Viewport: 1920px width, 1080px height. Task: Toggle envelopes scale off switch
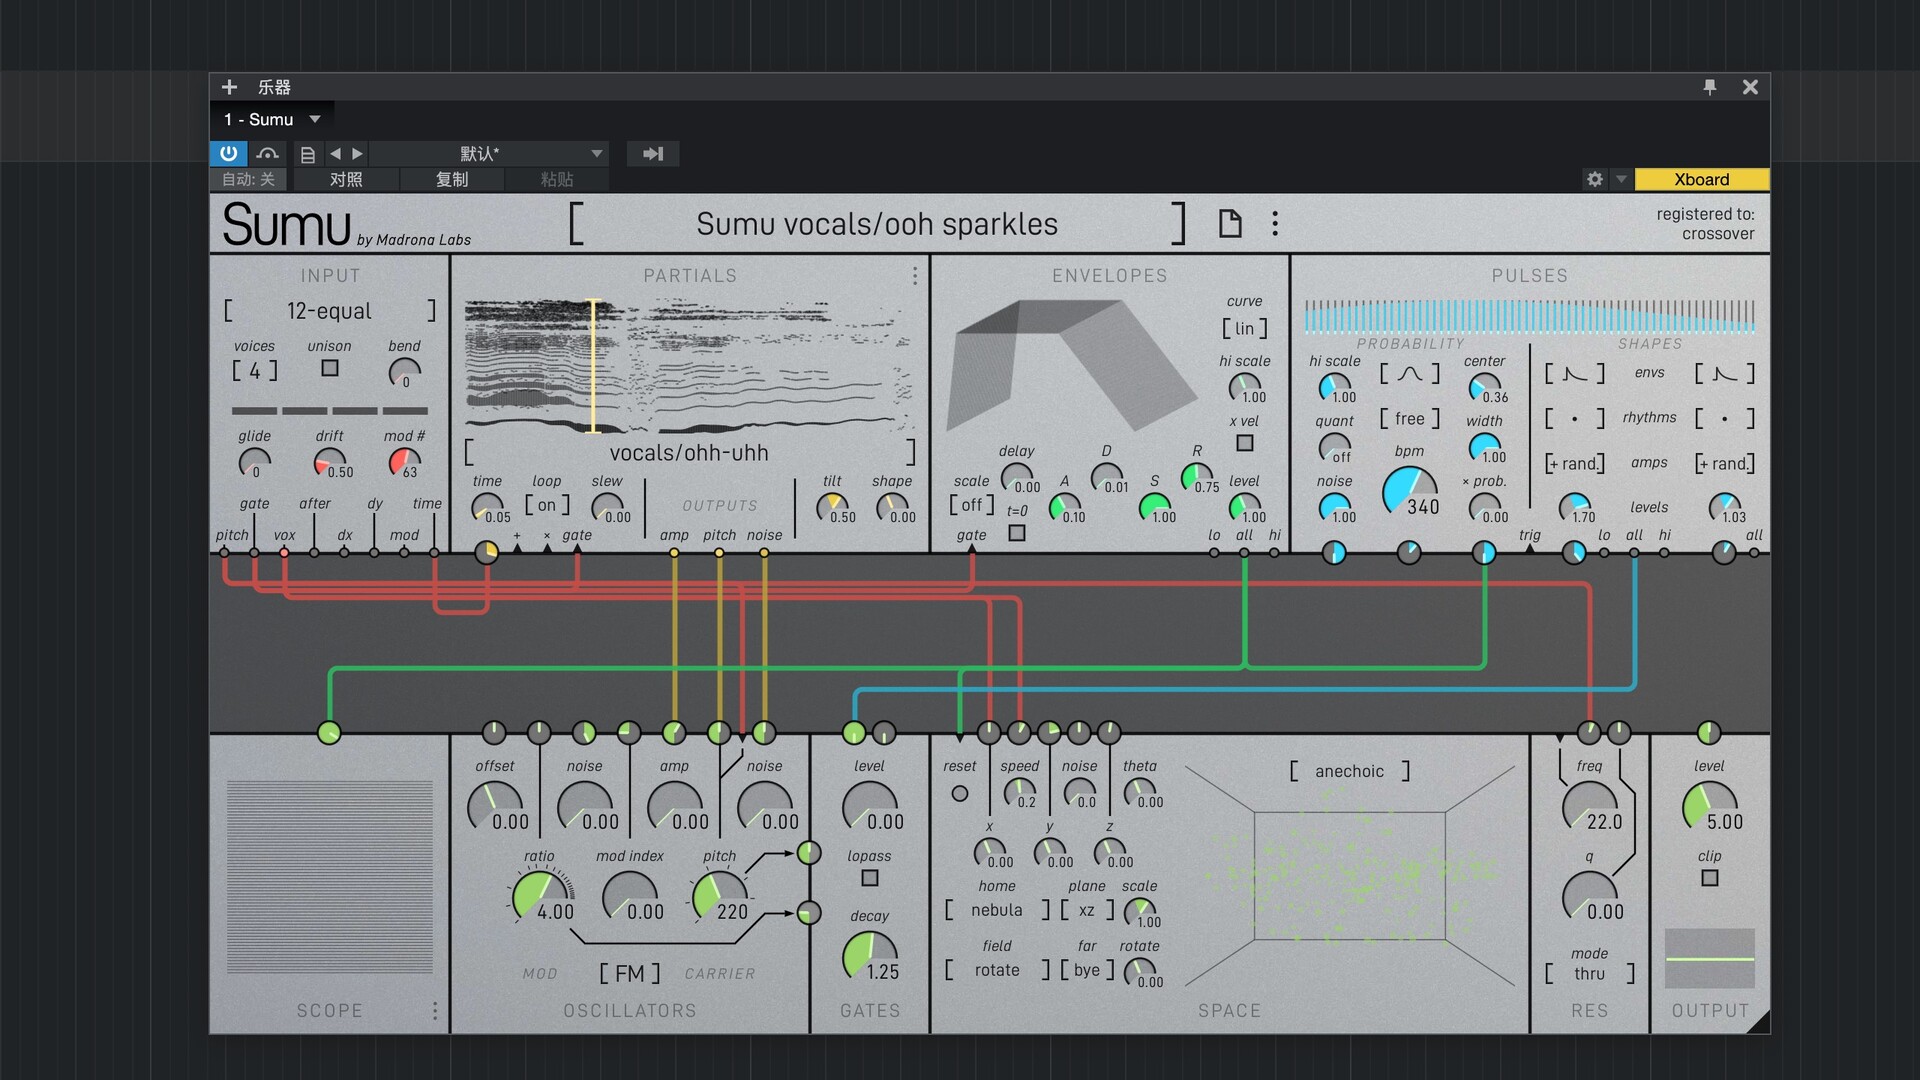pyautogui.click(x=971, y=506)
